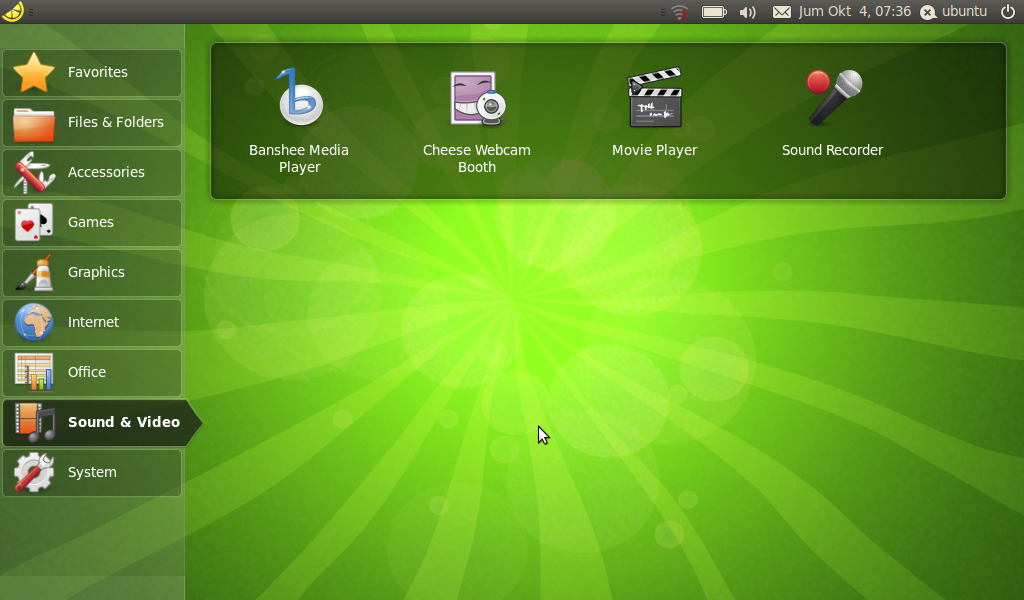The width and height of the screenshot is (1024, 600).
Task: Select the Games category label
Action: click(x=91, y=223)
